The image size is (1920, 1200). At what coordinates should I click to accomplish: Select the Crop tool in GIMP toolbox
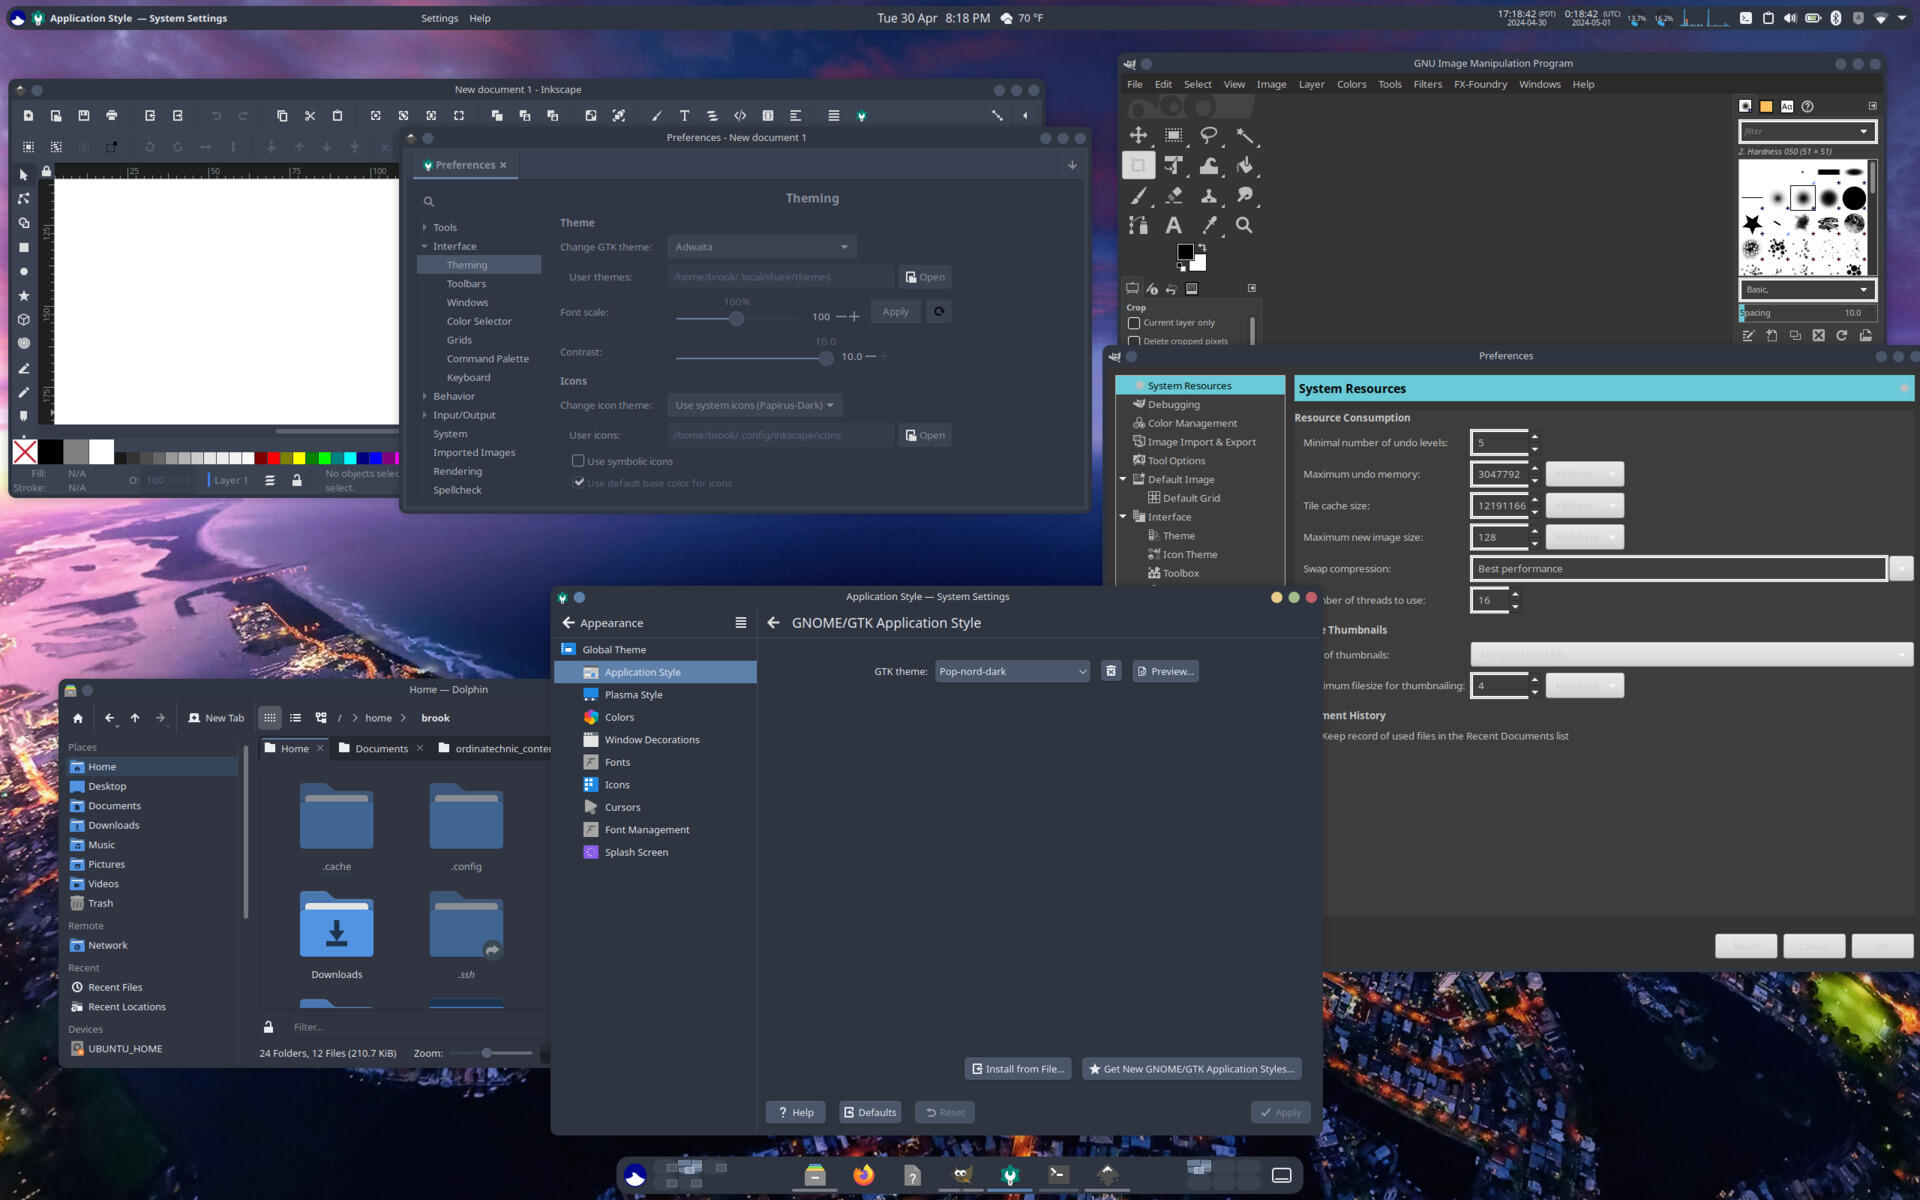coord(1138,165)
